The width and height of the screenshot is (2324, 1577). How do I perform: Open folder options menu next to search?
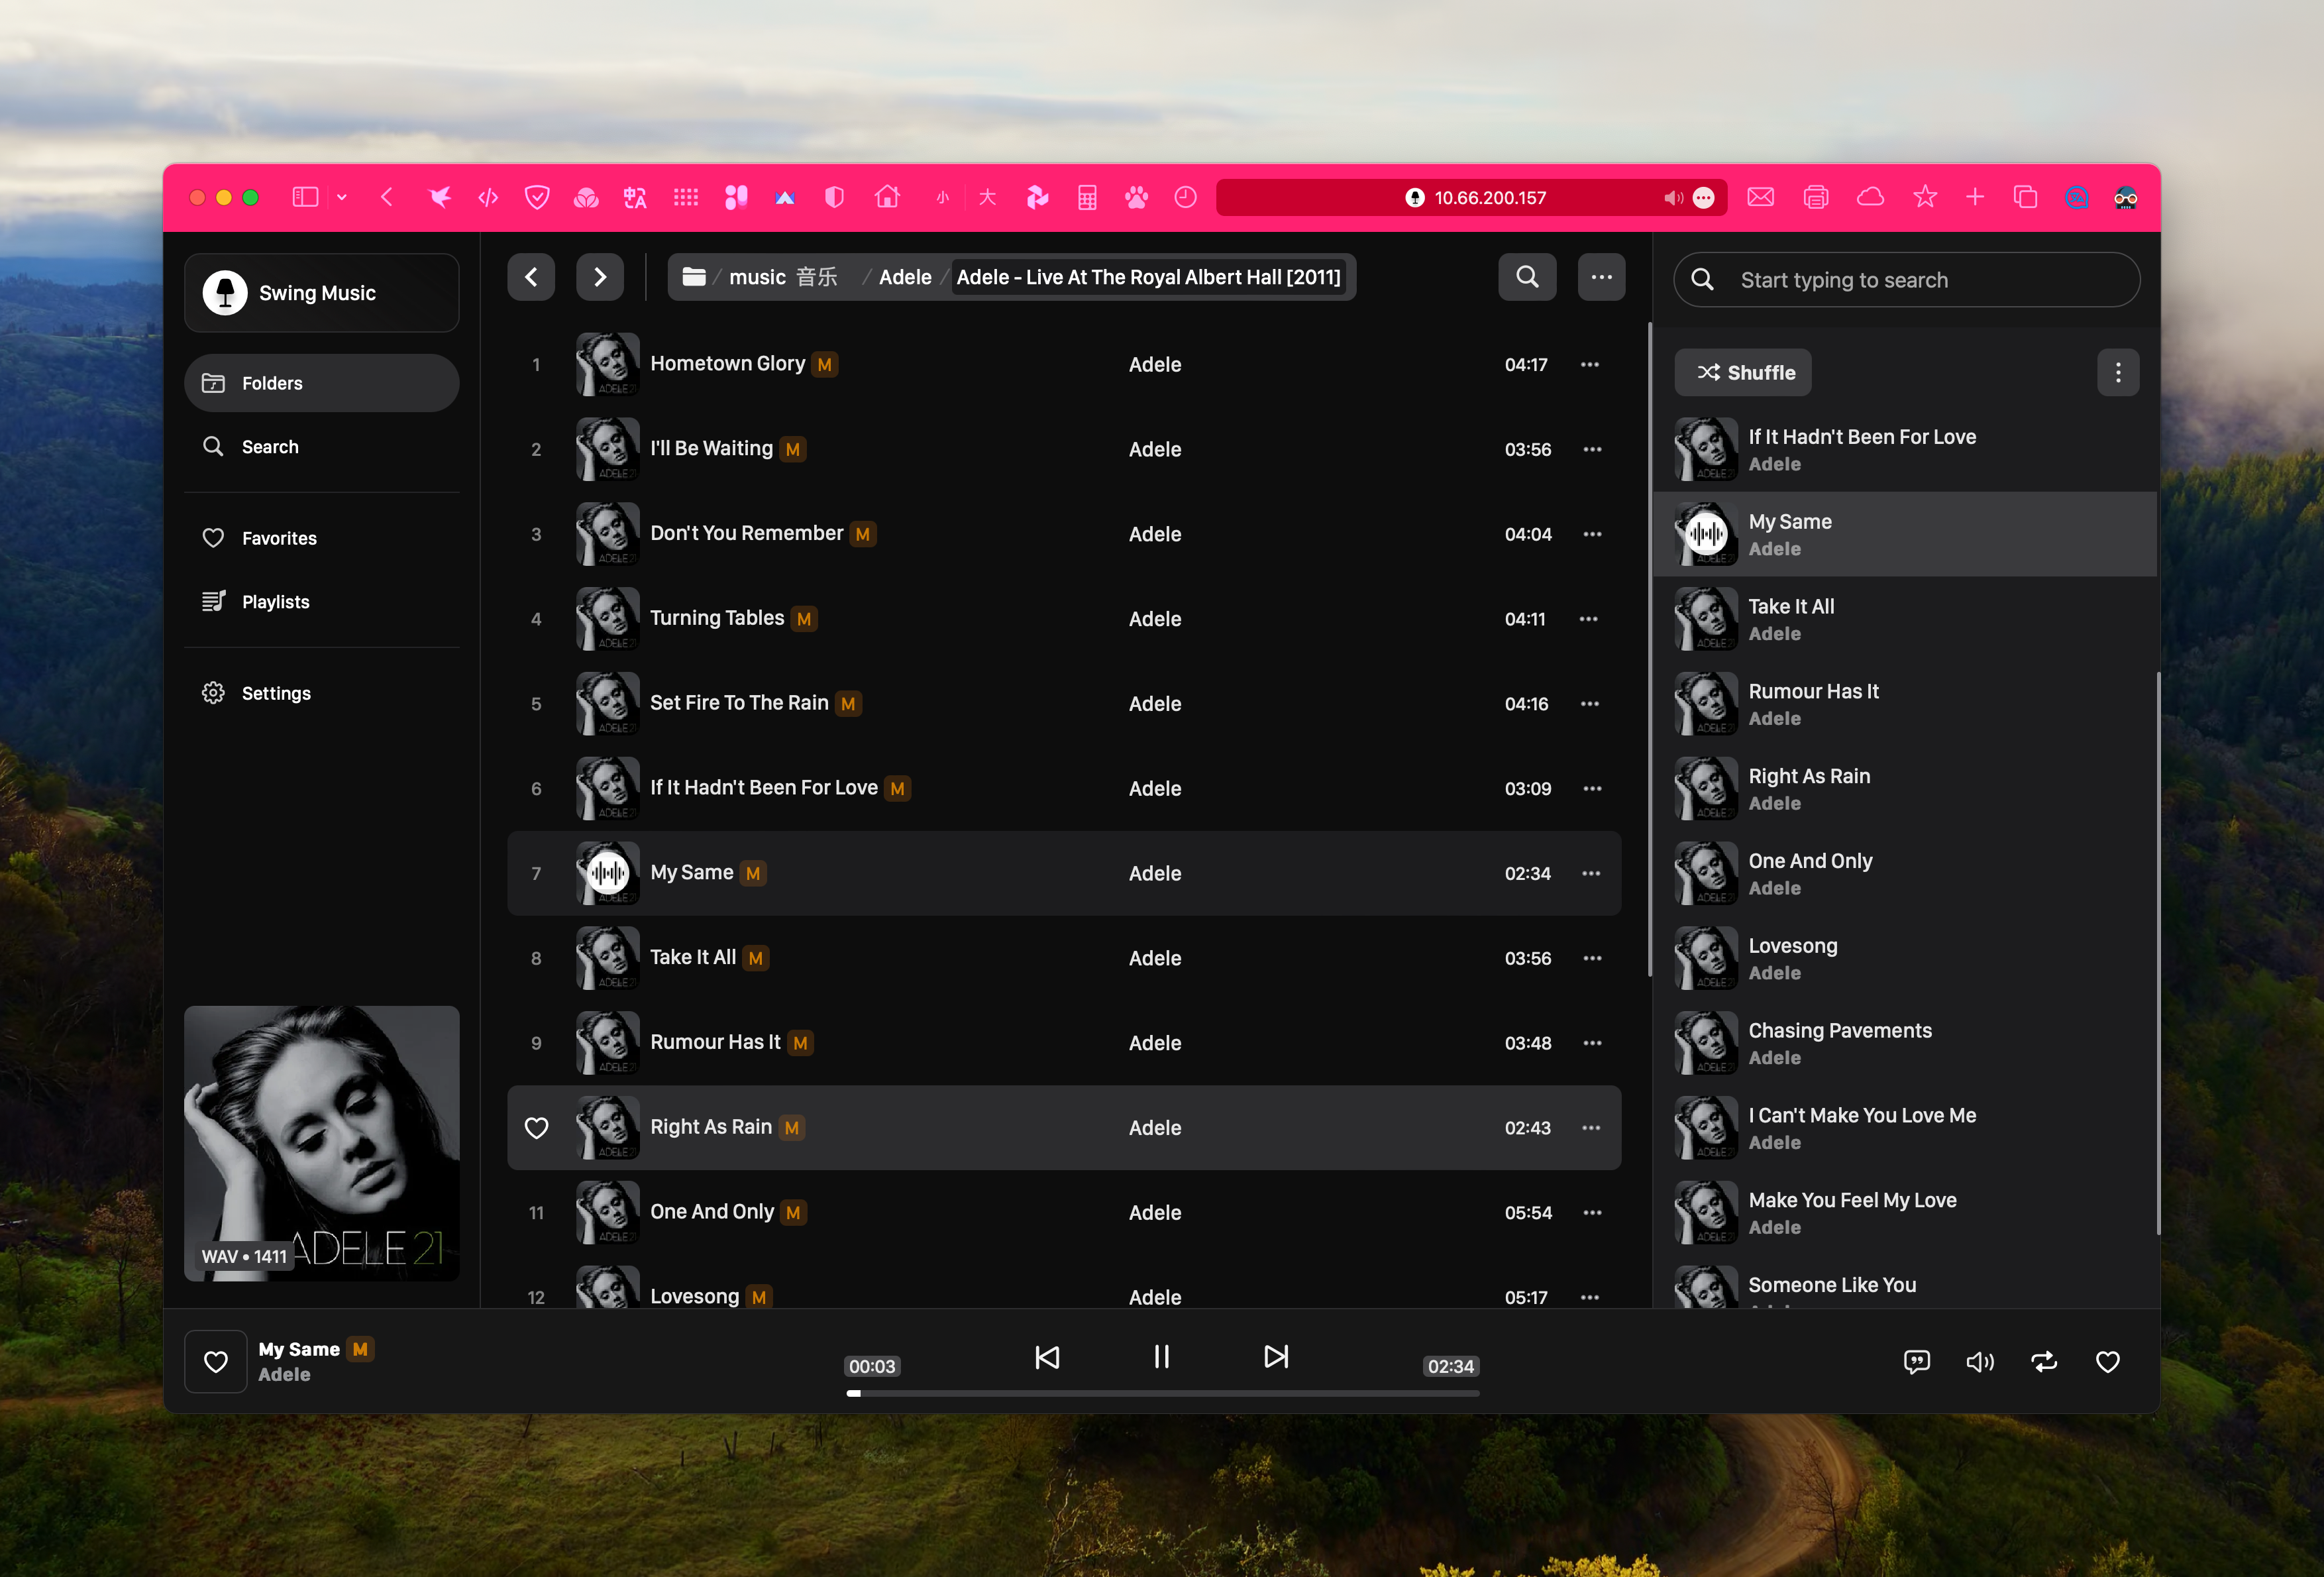point(1601,277)
